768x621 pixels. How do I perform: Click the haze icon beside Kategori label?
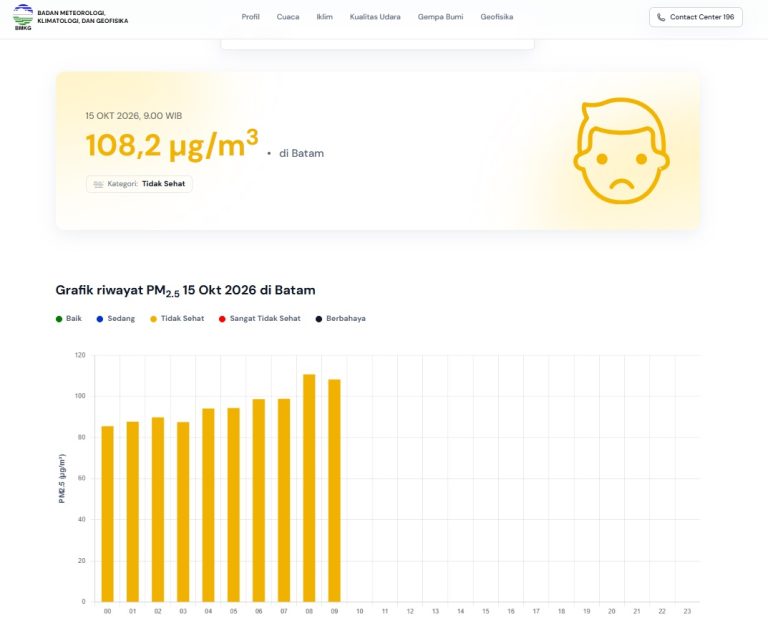tap(98, 184)
